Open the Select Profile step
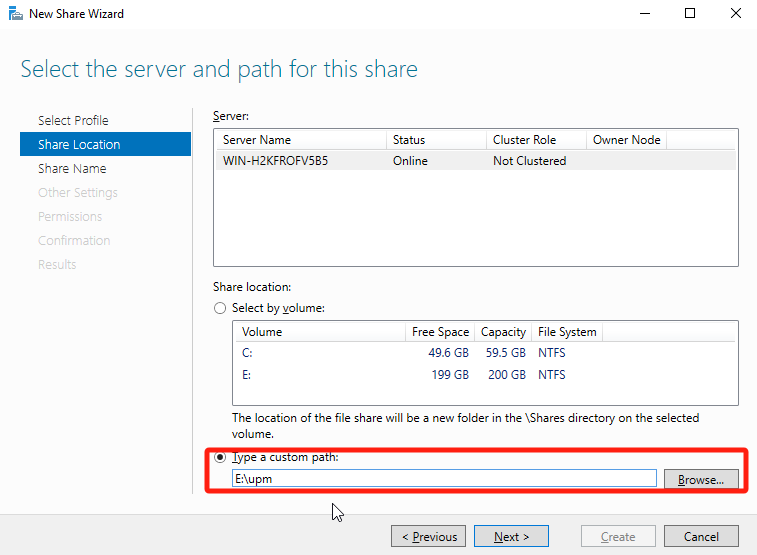Viewport: 757px width, 555px height. [x=73, y=120]
